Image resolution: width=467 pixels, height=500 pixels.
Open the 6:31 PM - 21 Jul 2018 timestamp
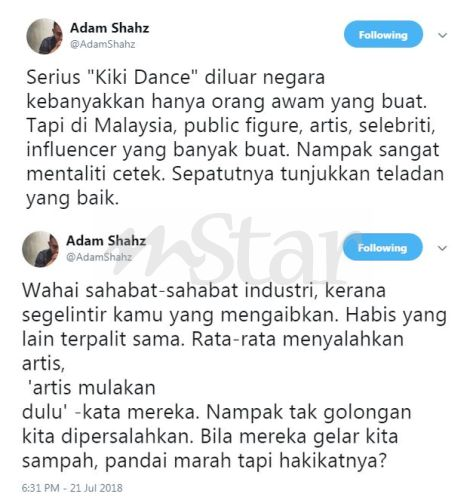(72, 488)
